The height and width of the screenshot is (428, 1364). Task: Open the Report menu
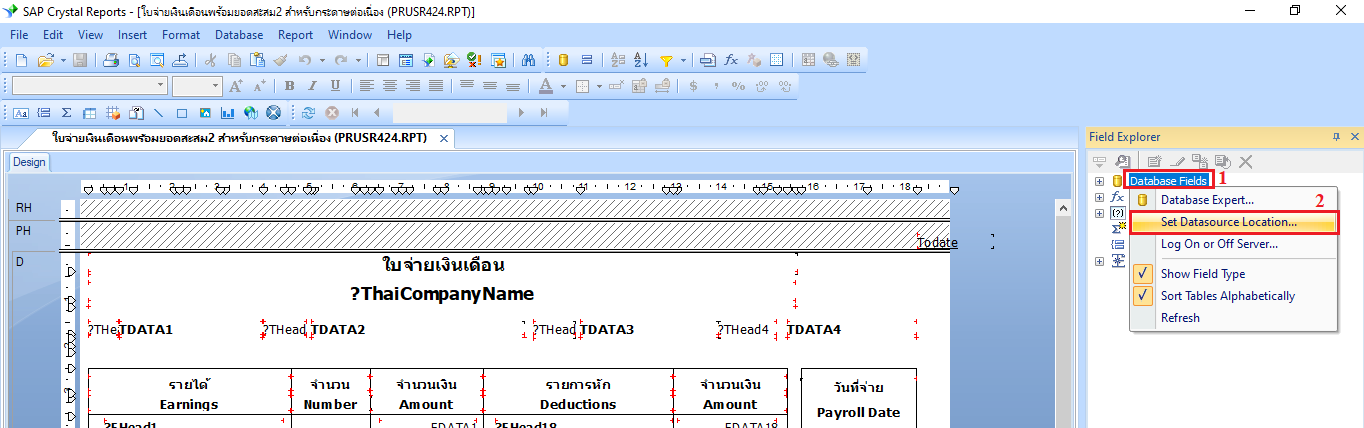tap(295, 35)
